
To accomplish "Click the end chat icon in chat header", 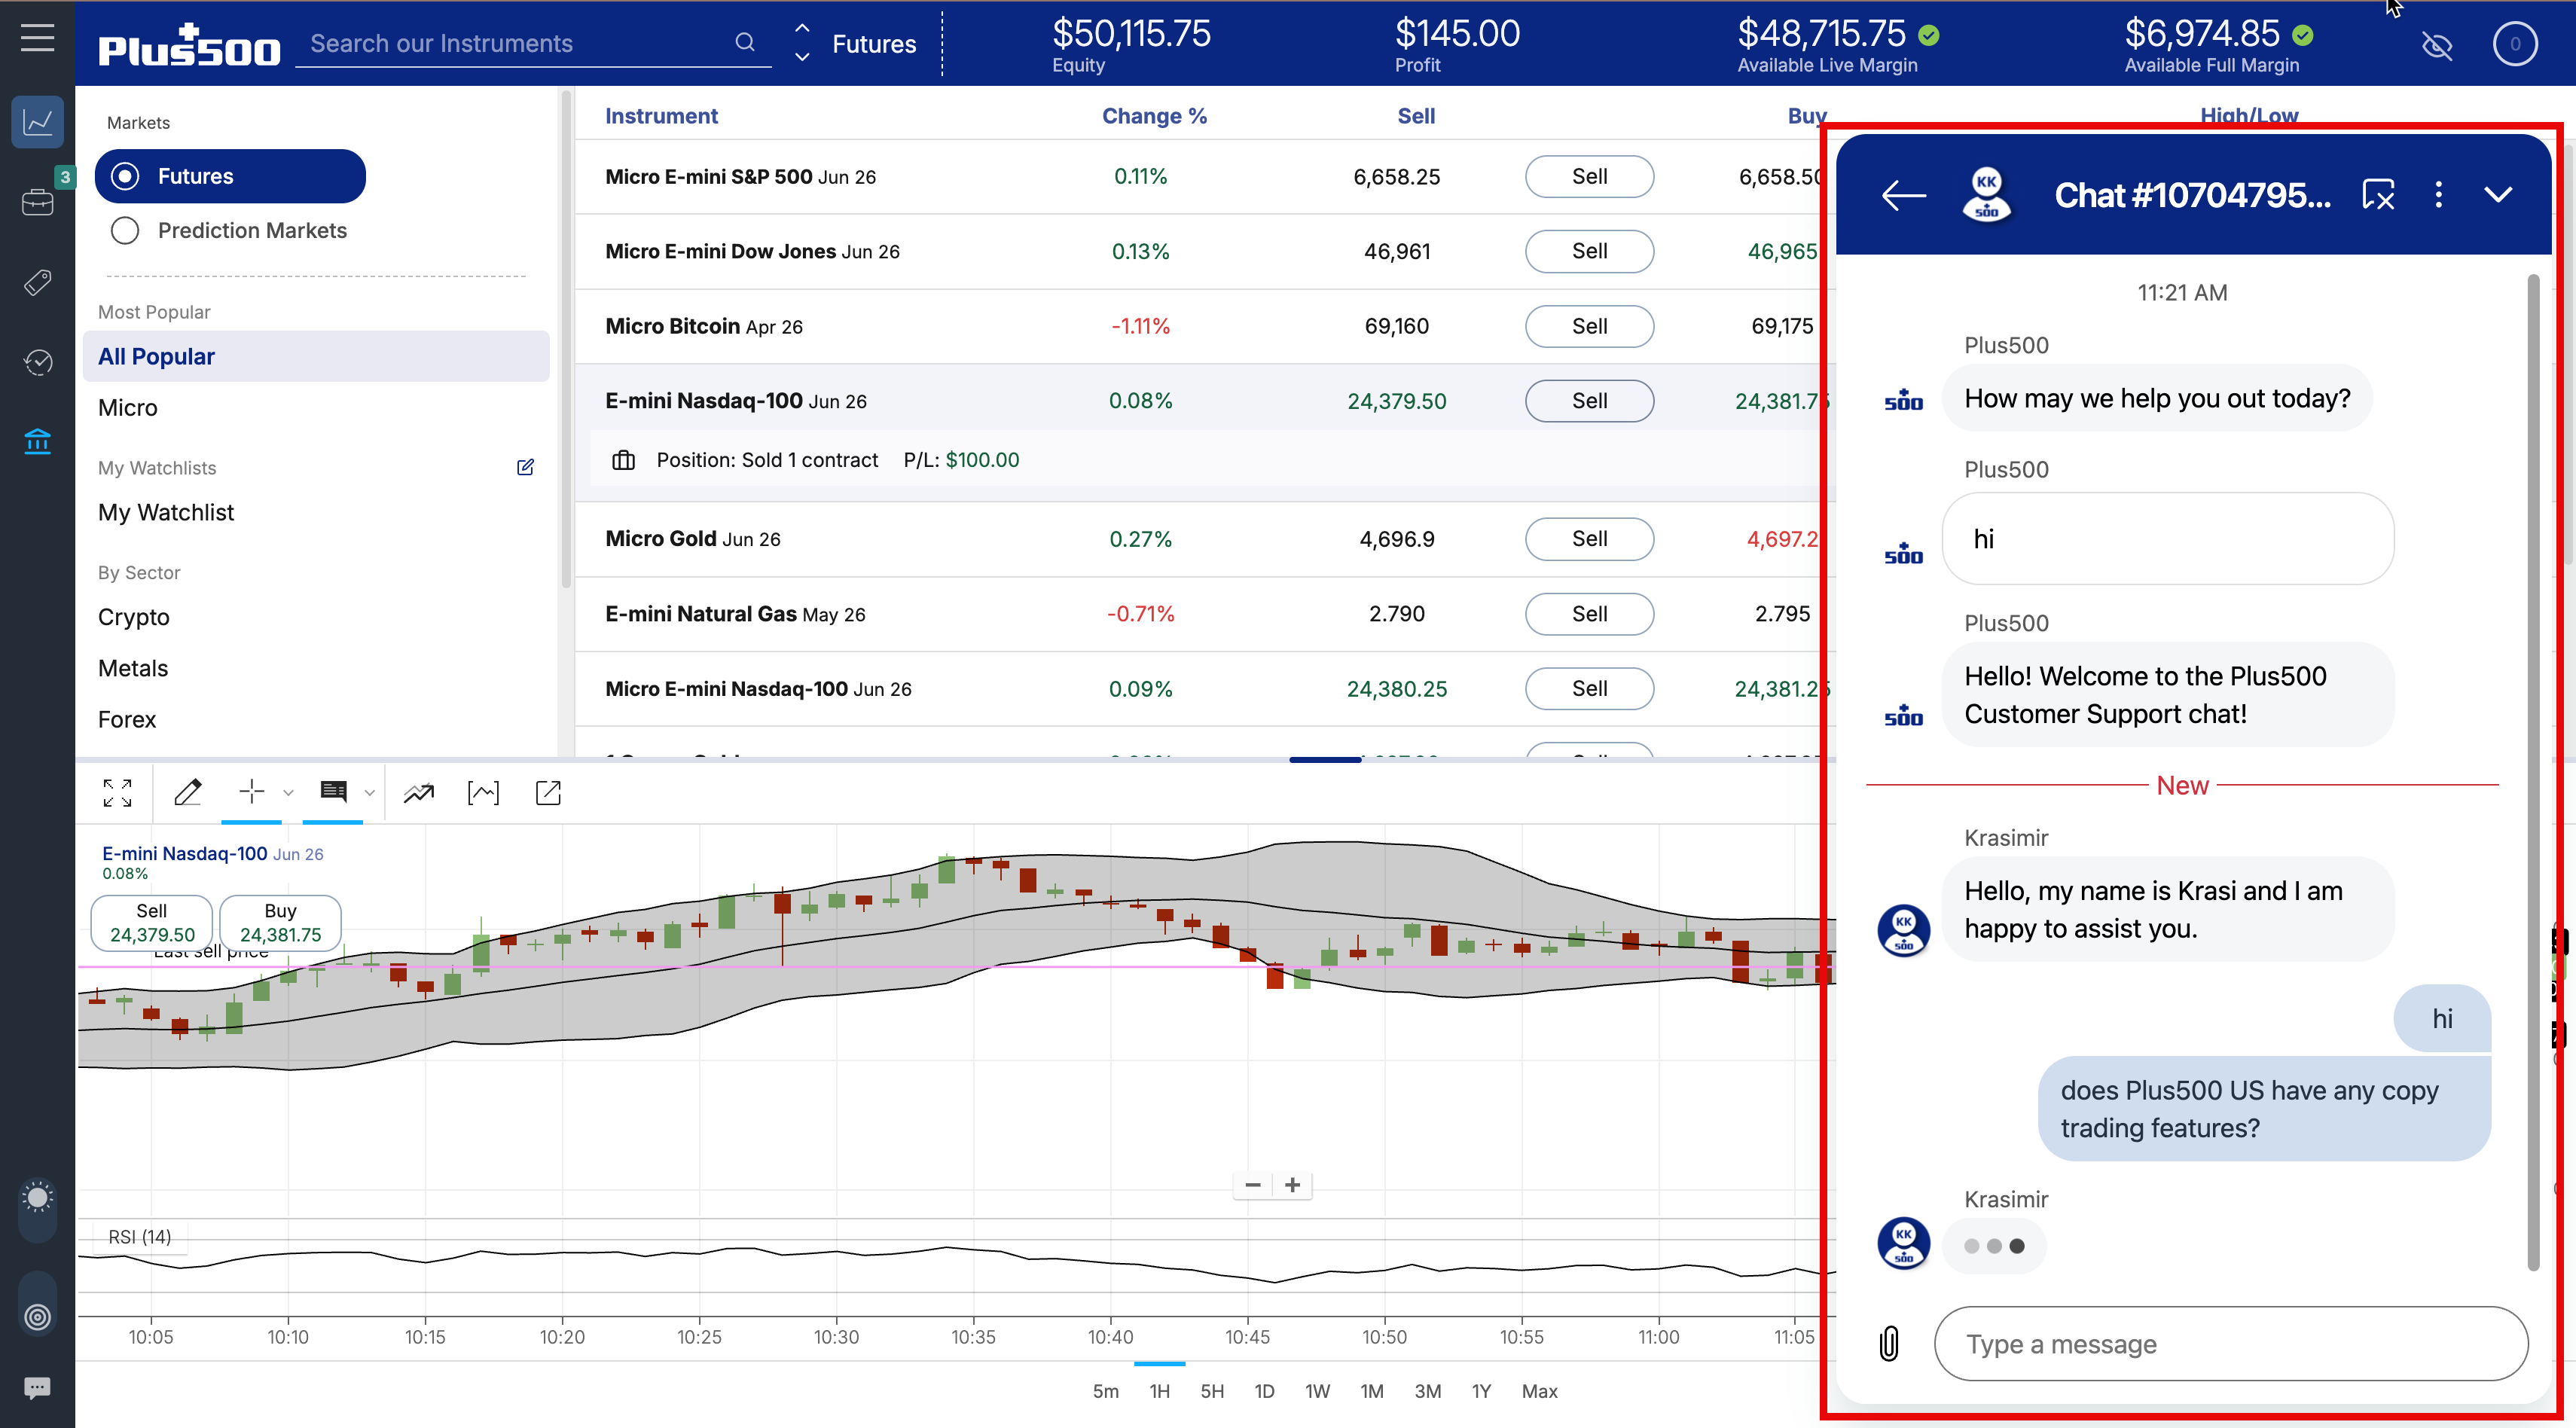I will pos(2378,195).
